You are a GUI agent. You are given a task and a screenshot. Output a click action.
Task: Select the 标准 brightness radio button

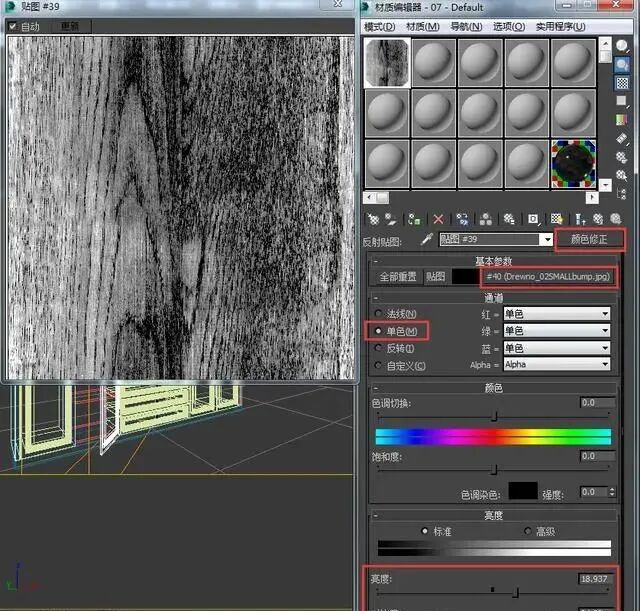[x=424, y=531]
